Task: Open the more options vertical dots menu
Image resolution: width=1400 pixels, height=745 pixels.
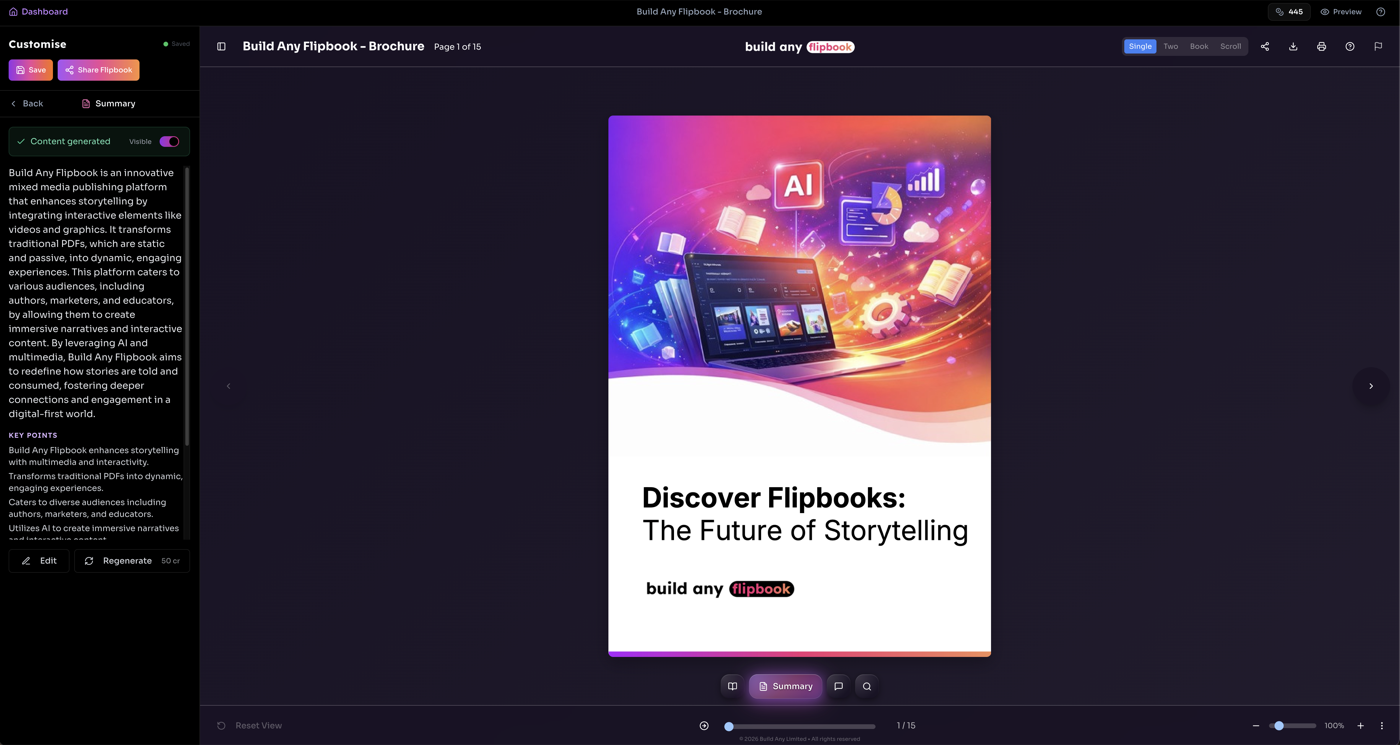Action: pyautogui.click(x=1382, y=726)
